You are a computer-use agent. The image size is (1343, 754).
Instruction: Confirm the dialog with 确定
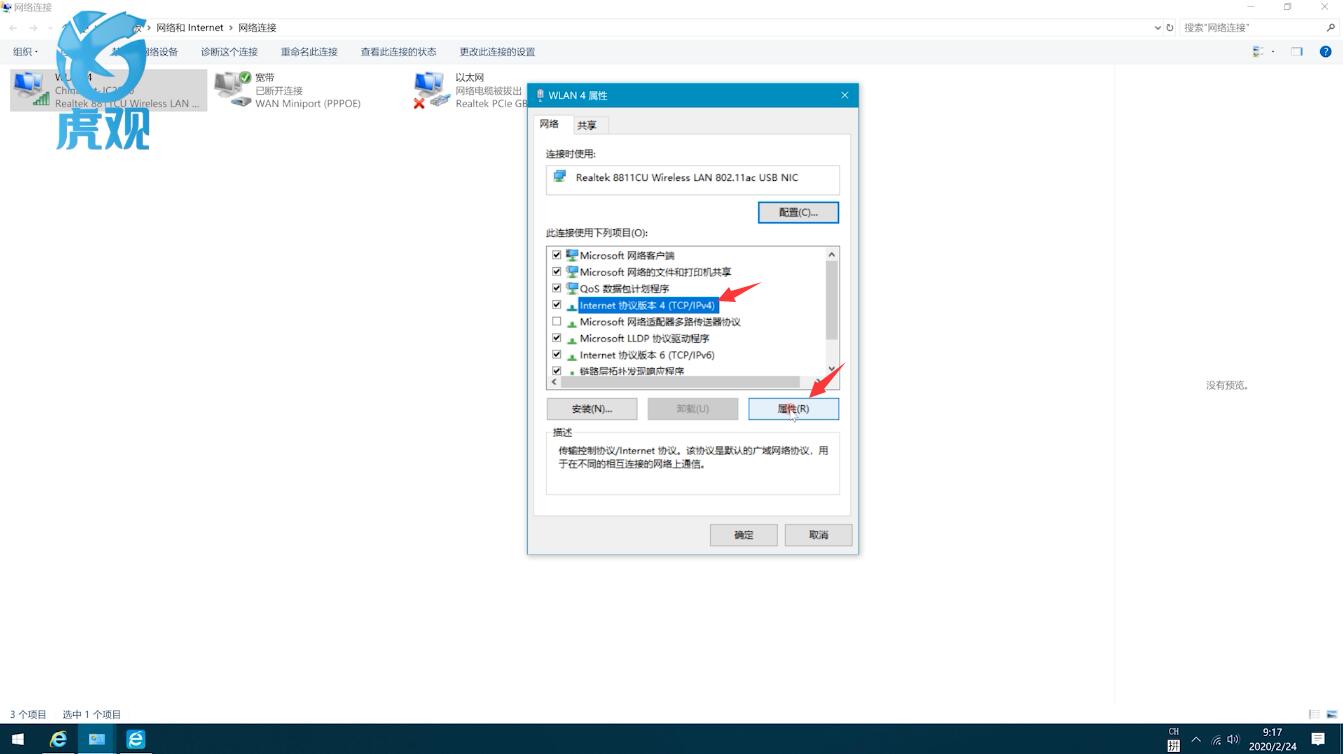pos(744,535)
